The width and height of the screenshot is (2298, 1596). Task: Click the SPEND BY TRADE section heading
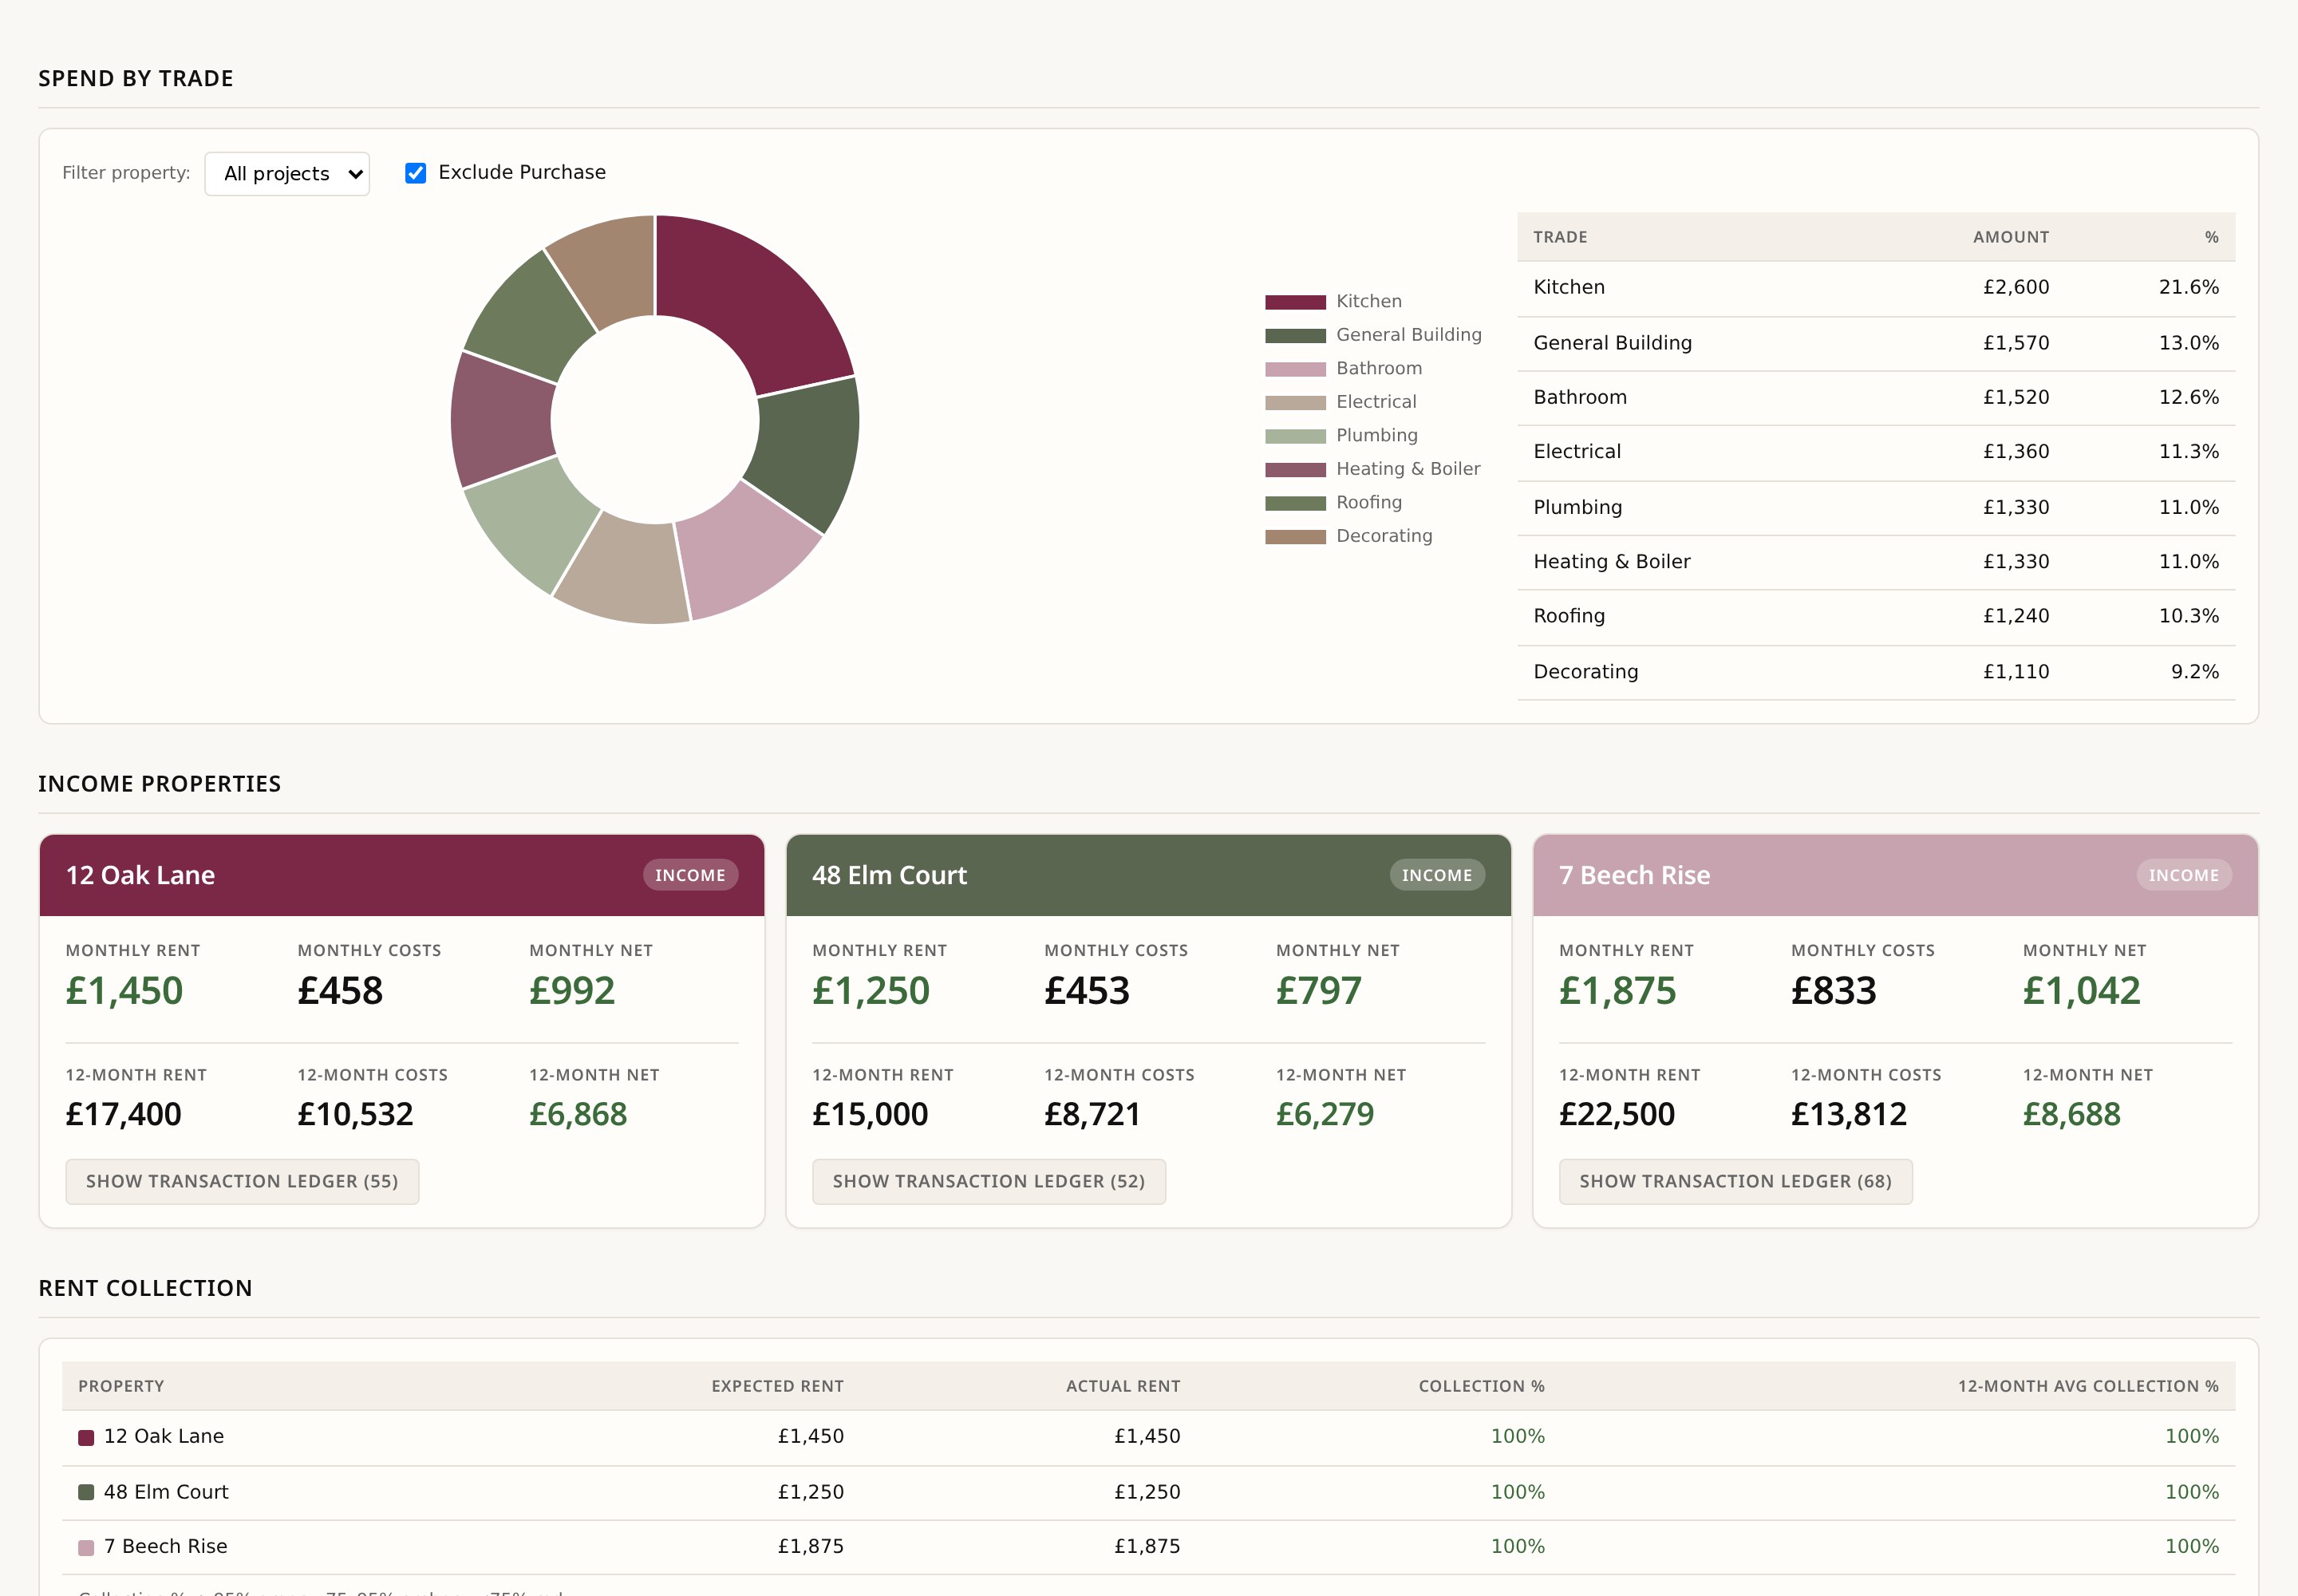coord(136,79)
